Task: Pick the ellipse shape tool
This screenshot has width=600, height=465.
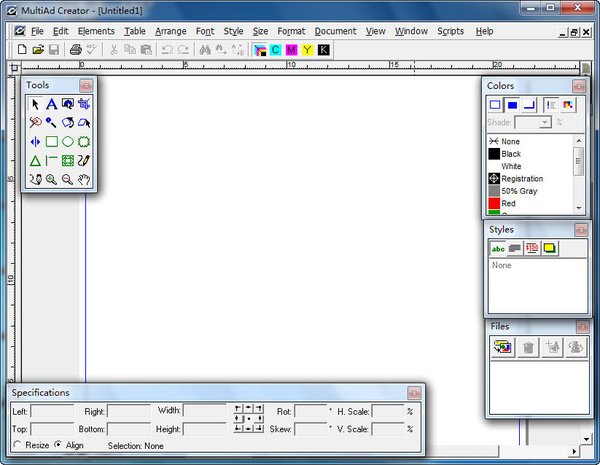Action: tap(68, 142)
